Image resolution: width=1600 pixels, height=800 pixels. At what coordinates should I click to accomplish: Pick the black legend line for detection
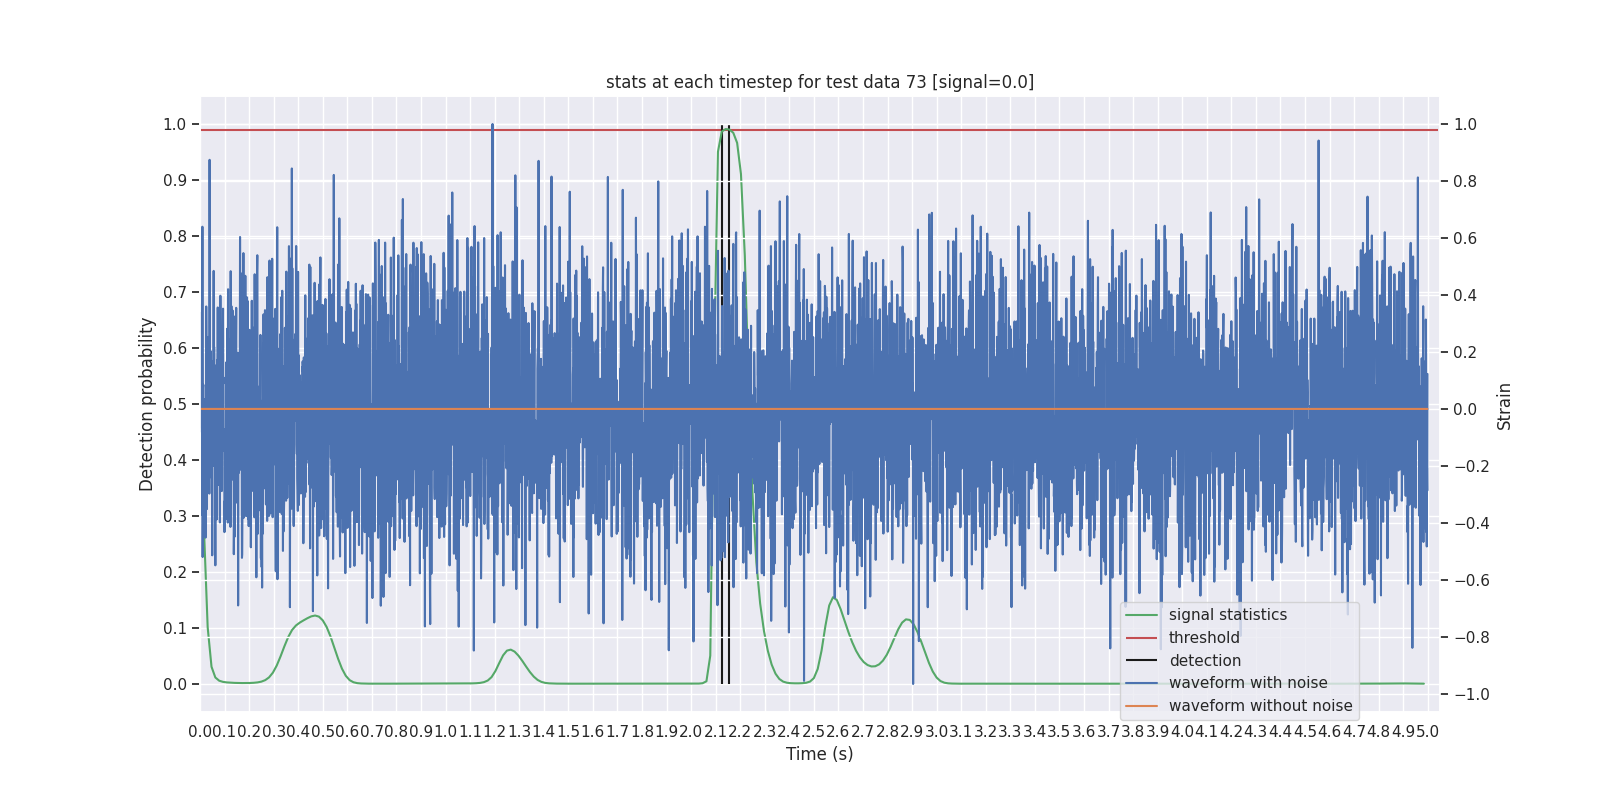tap(1141, 661)
